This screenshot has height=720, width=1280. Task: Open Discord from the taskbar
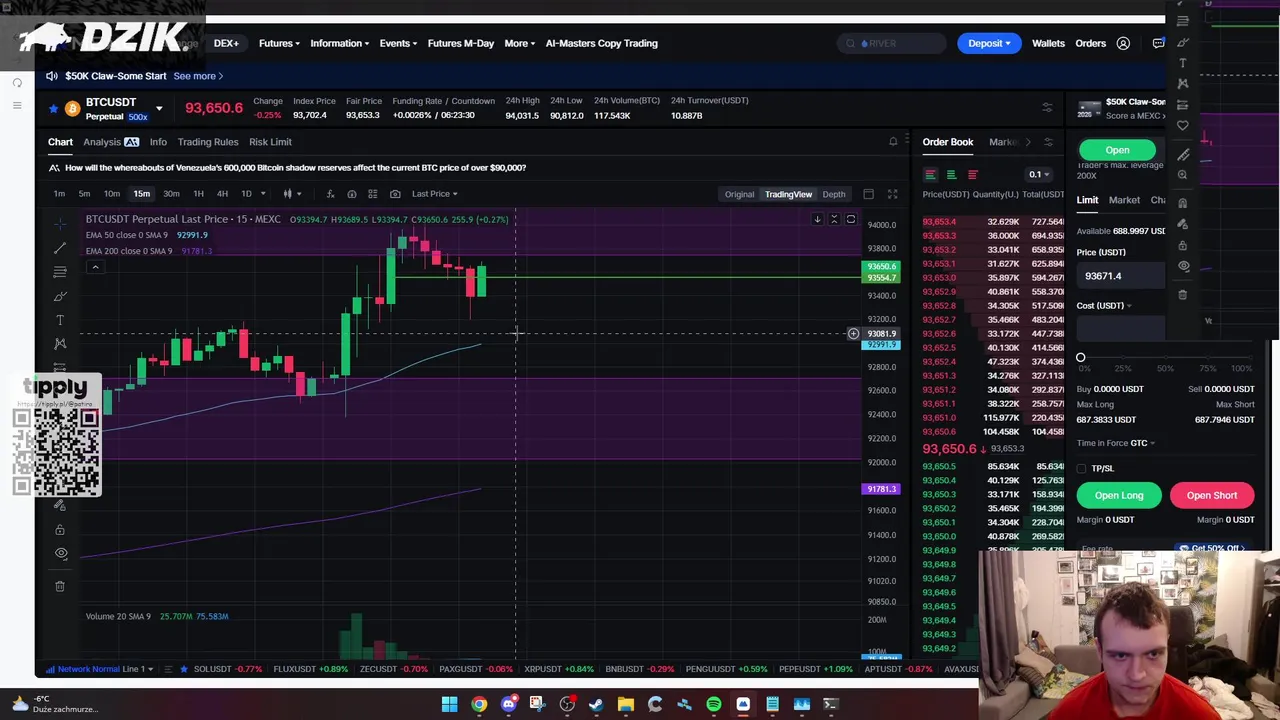(x=509, y=704)
